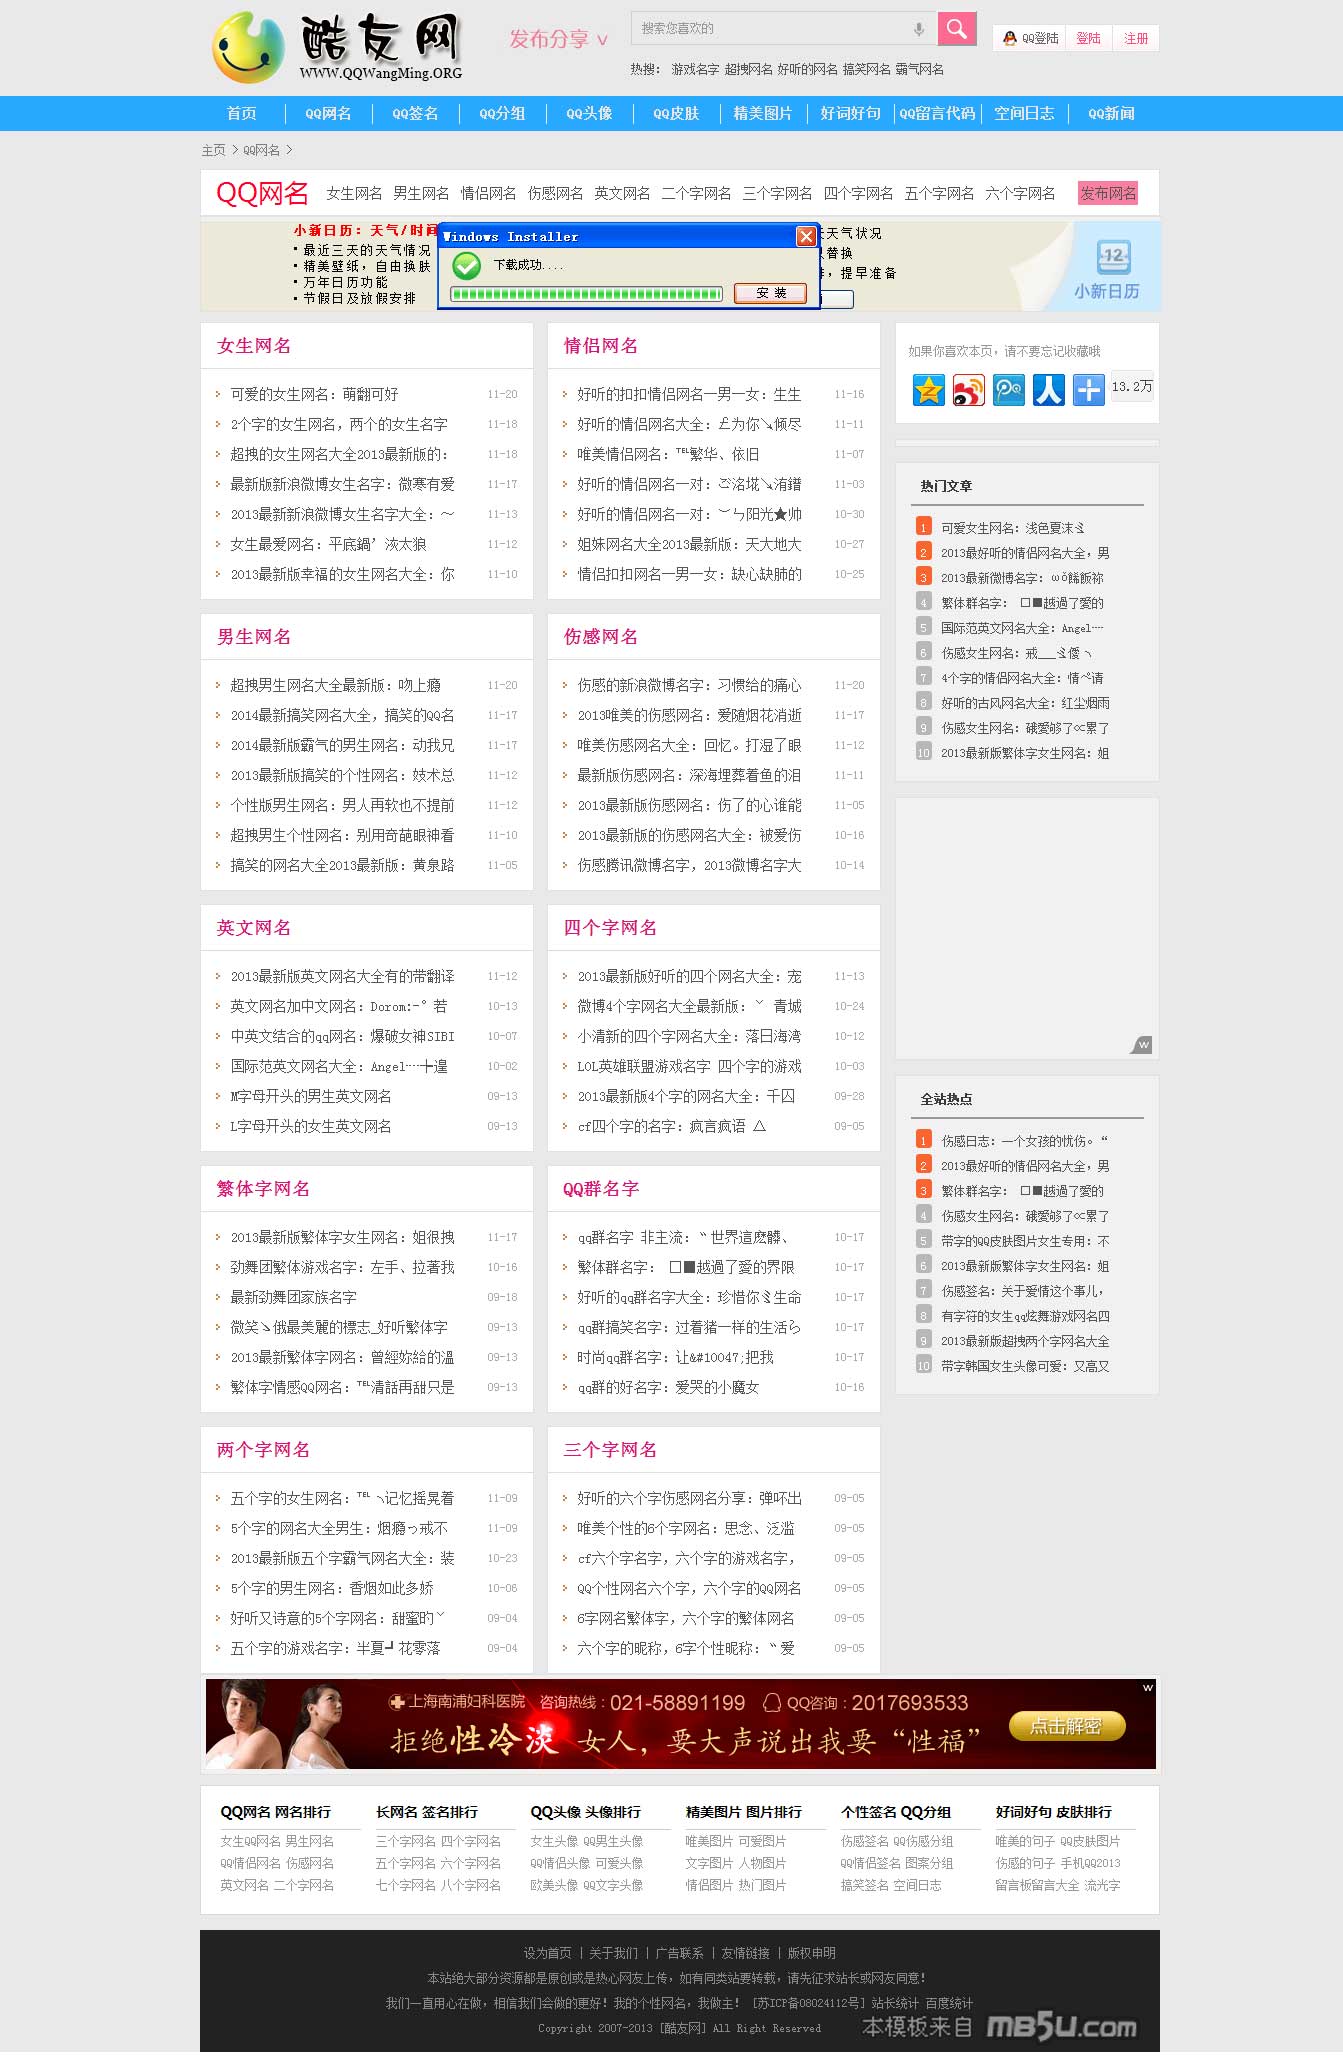Open the 点击解密 banner button

(1066, 1725)
